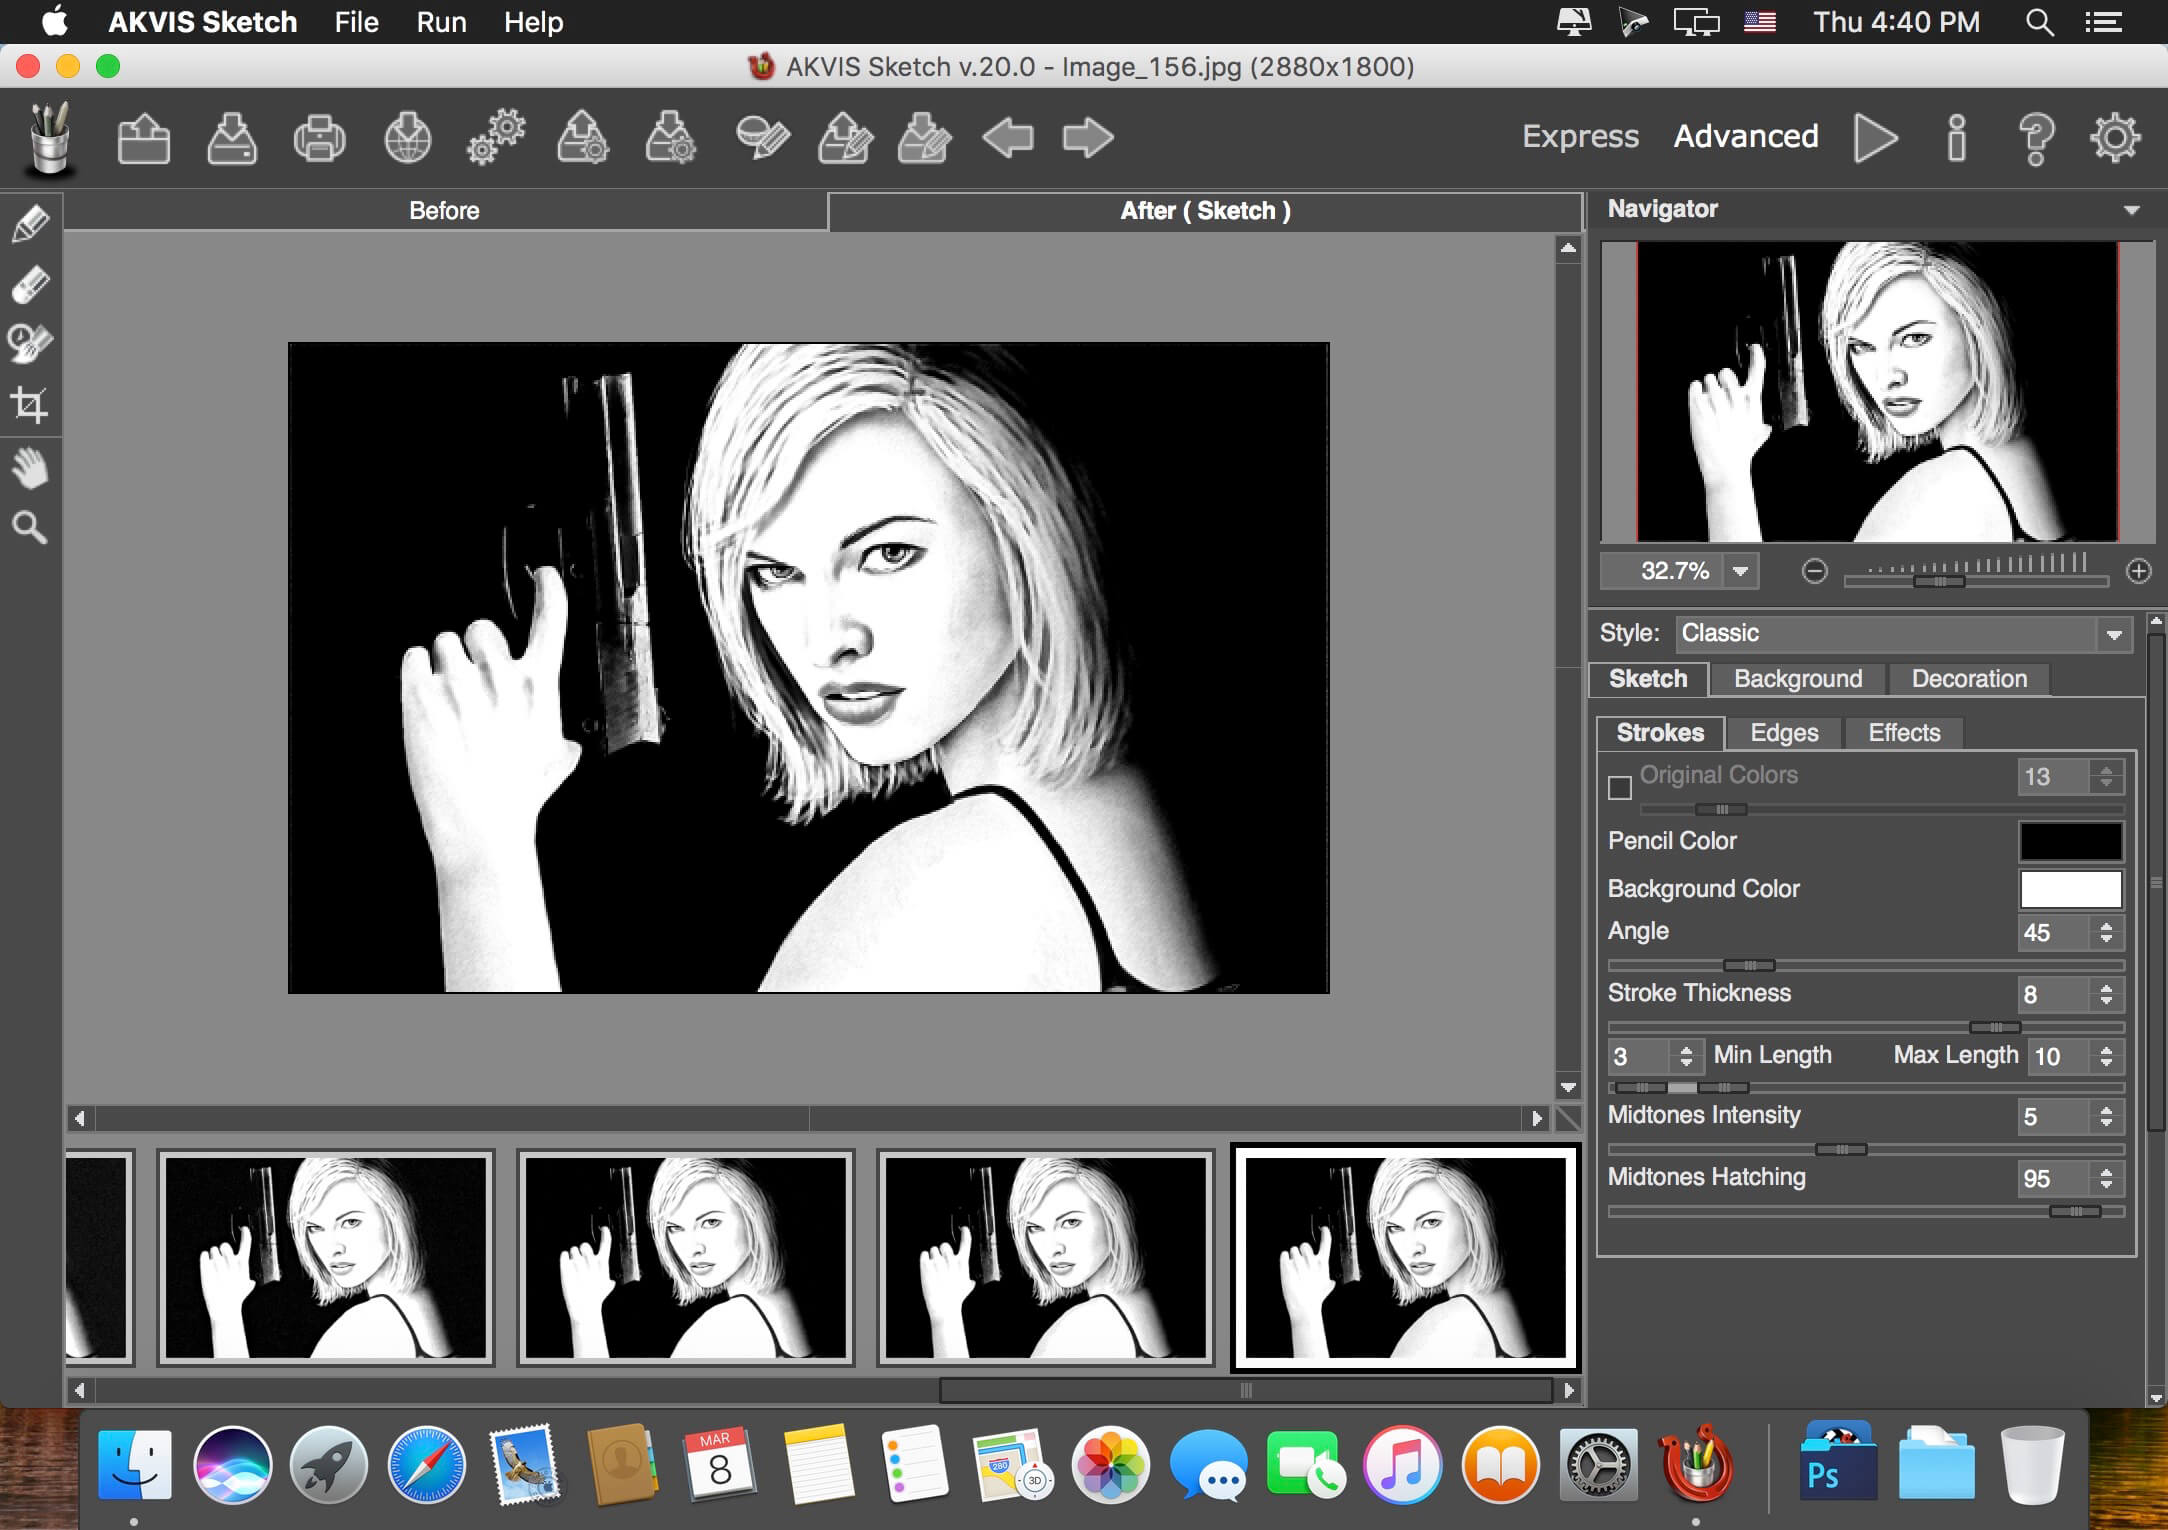Click the Edges tab in Sketch panel

point(1784,734)
